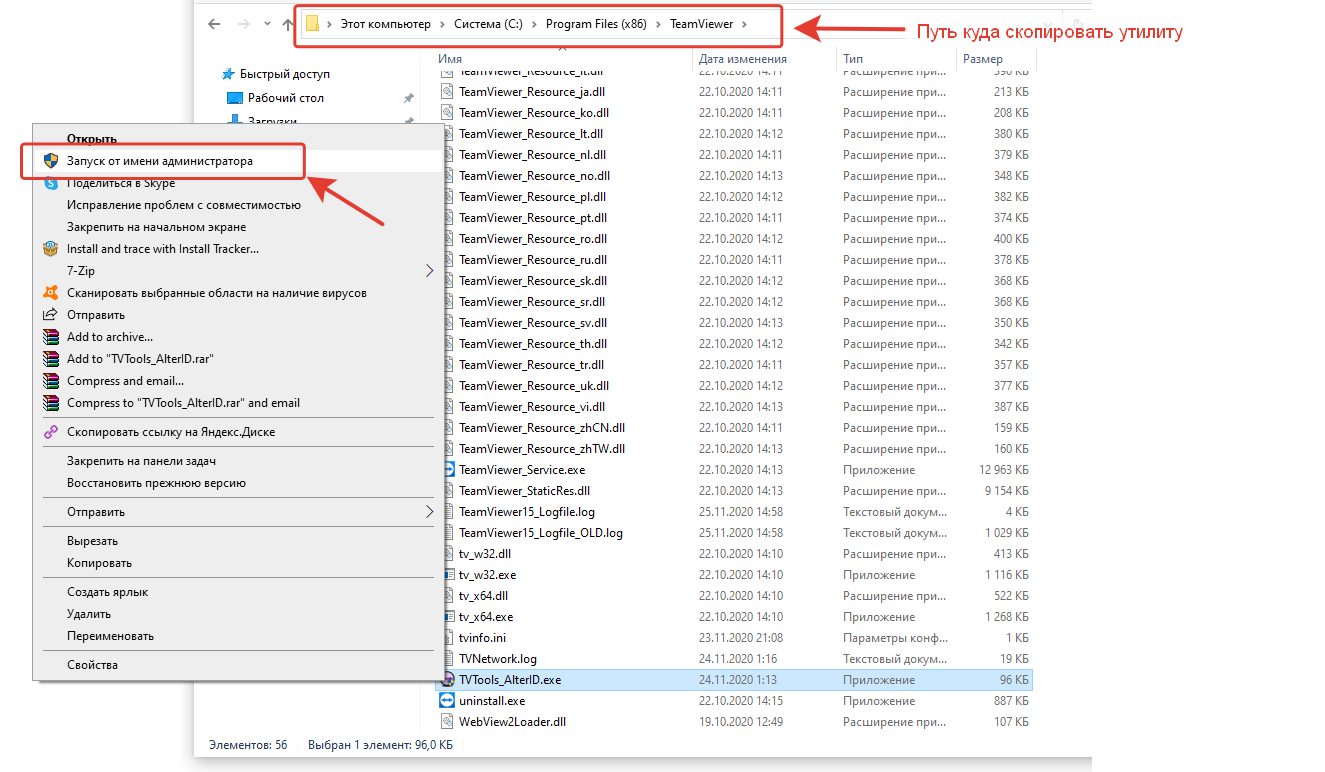Select Открыть in the context menu

tap(92, 139)
